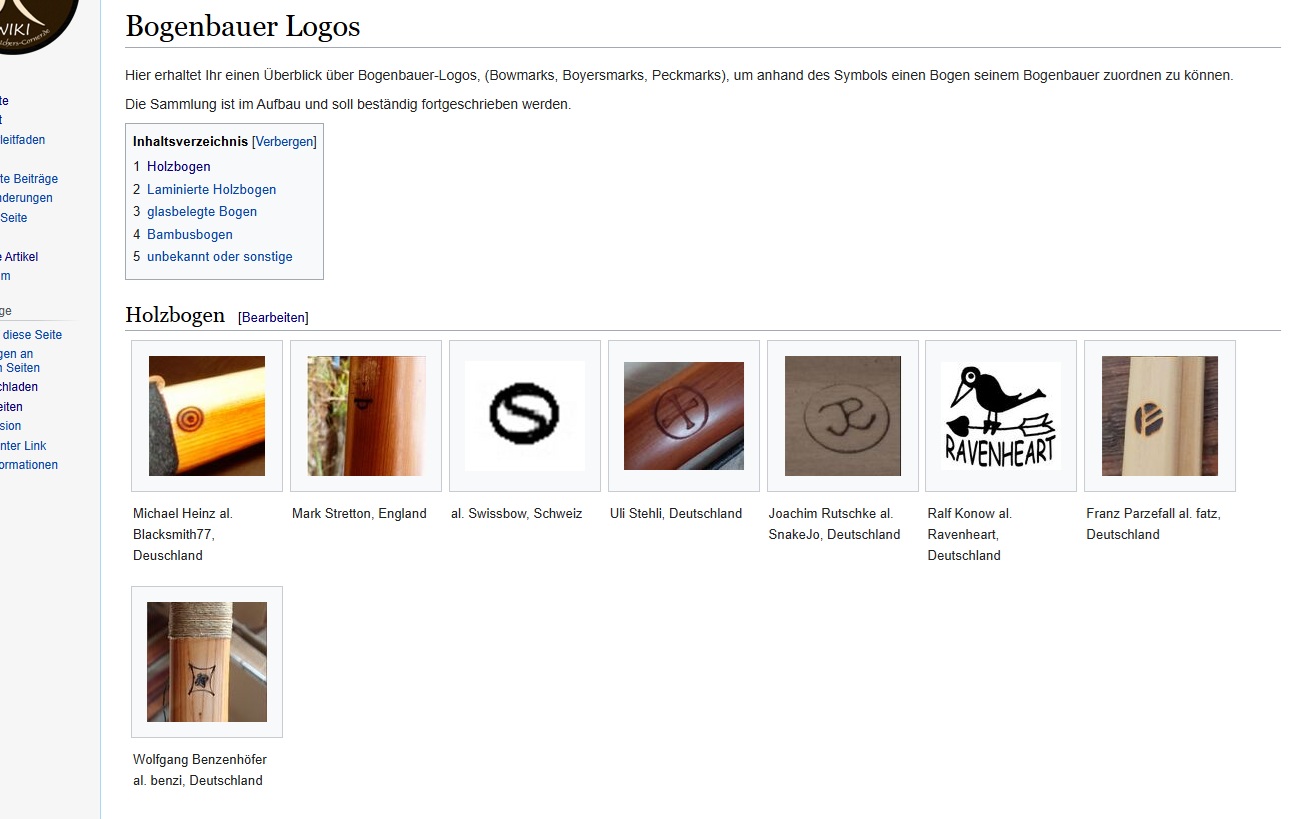Click 'nter Link' sidebar tool entry
Screen dimensions: 1303x819
pos(23,446)
